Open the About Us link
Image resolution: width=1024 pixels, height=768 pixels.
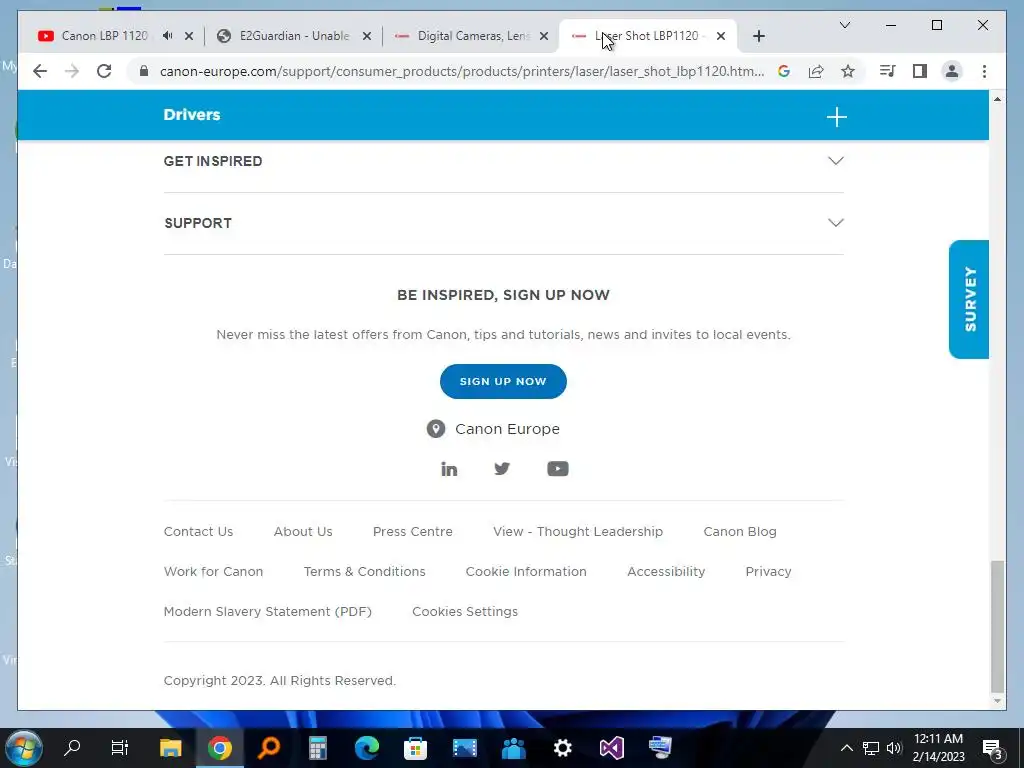point(303,532)
